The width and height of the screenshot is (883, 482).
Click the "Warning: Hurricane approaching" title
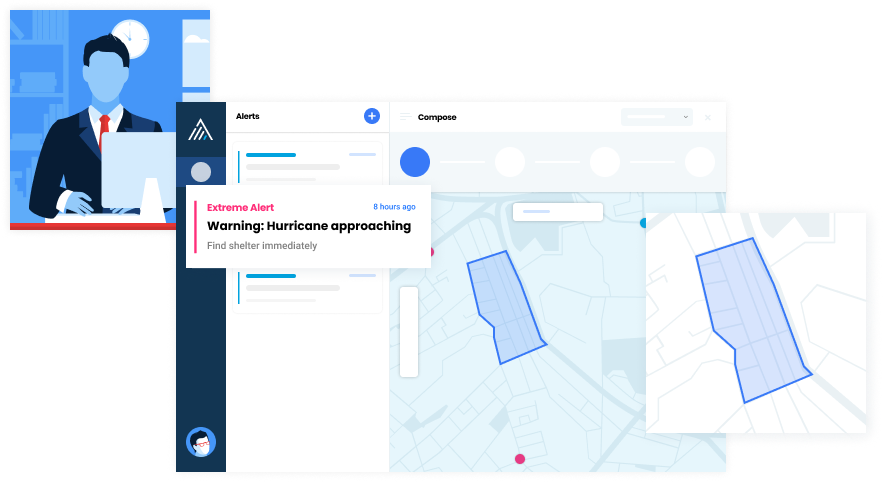(x=309, y=226)
